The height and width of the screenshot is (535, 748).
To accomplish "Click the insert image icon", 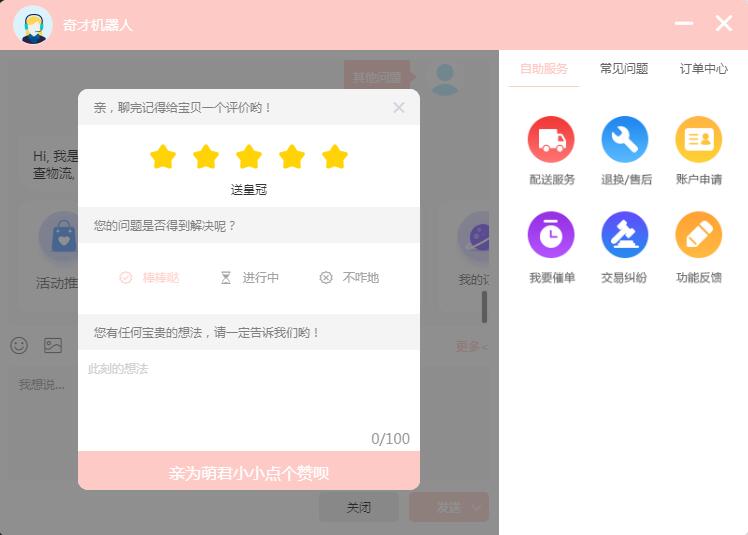I will pos(52,345).
